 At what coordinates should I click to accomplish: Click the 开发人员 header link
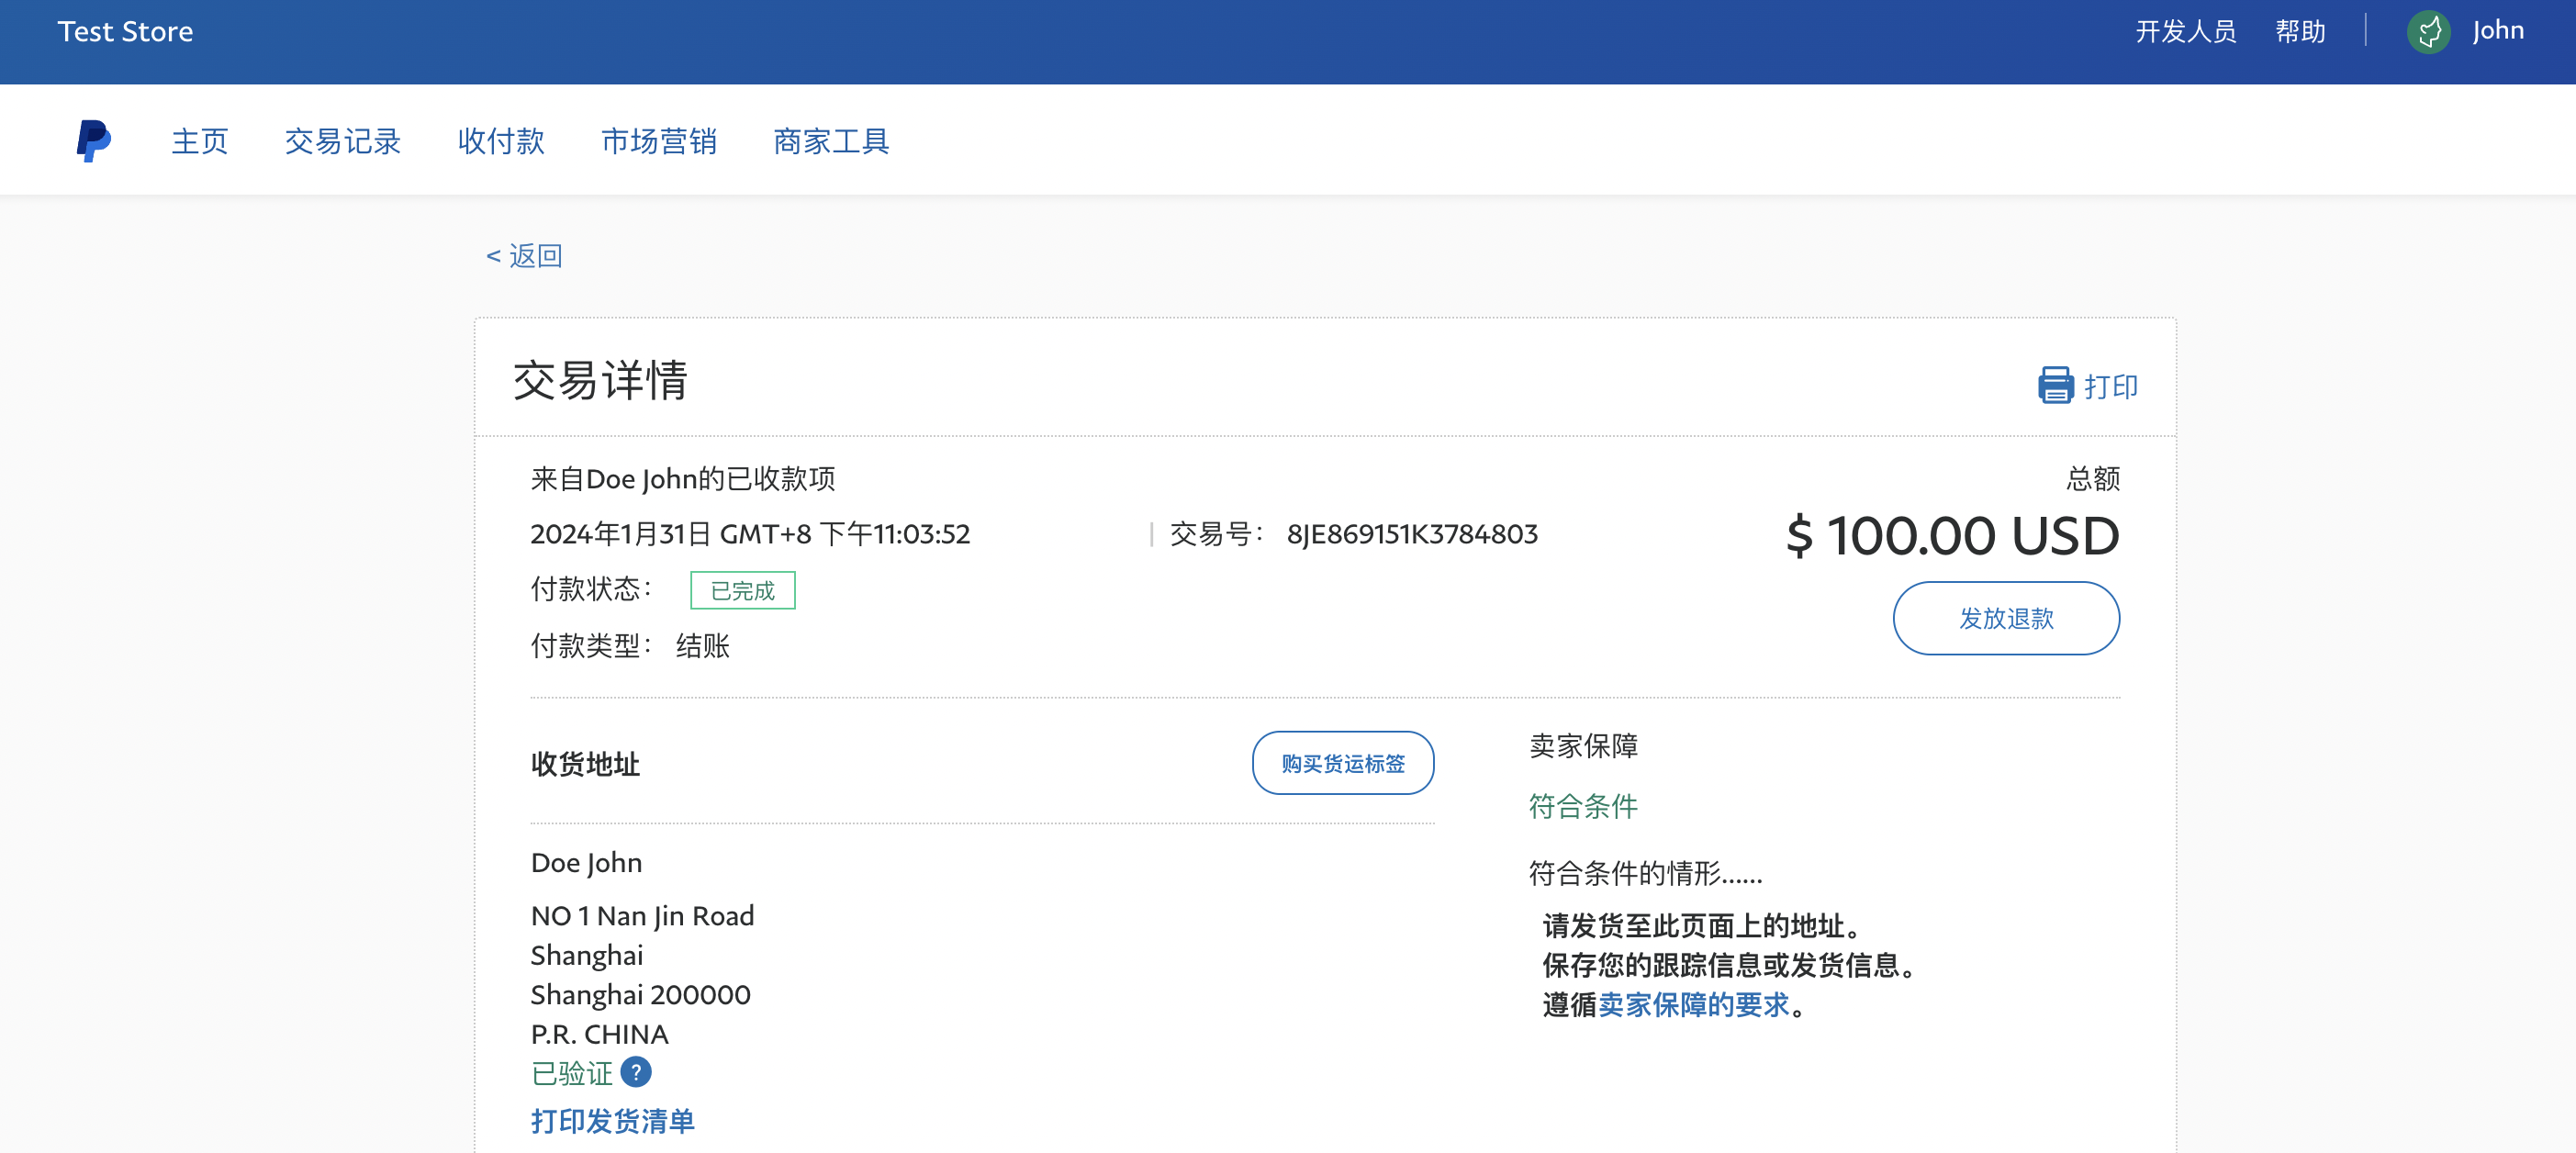click(2185, 32)
